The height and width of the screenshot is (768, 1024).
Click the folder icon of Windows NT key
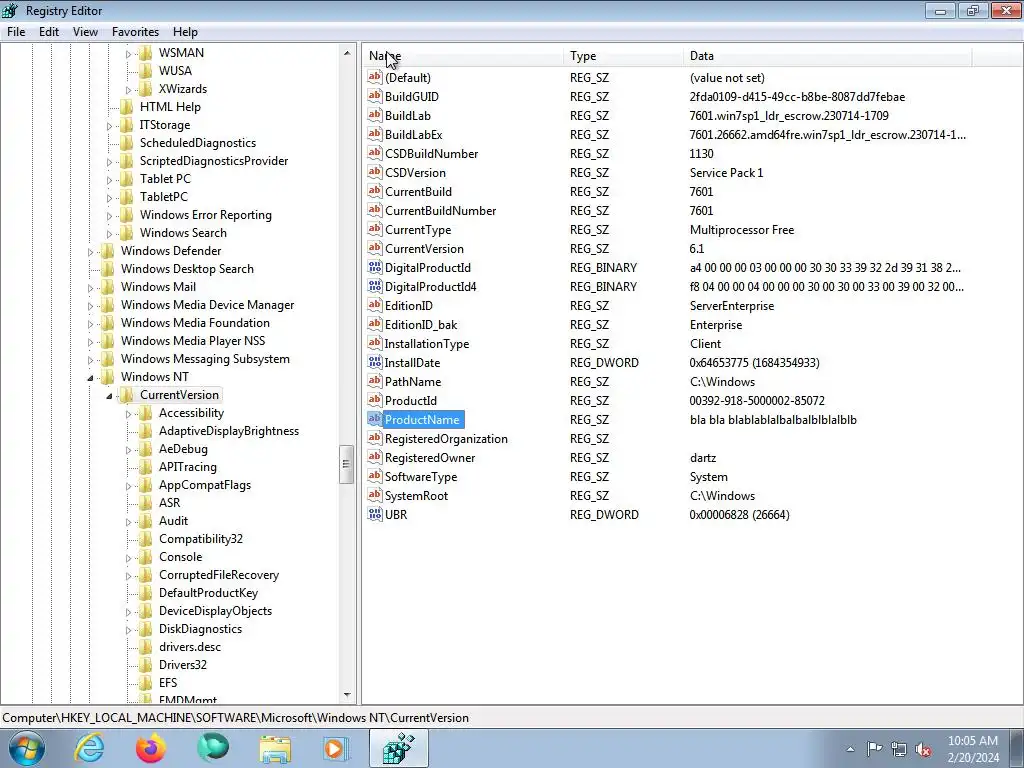pos(108,377)
